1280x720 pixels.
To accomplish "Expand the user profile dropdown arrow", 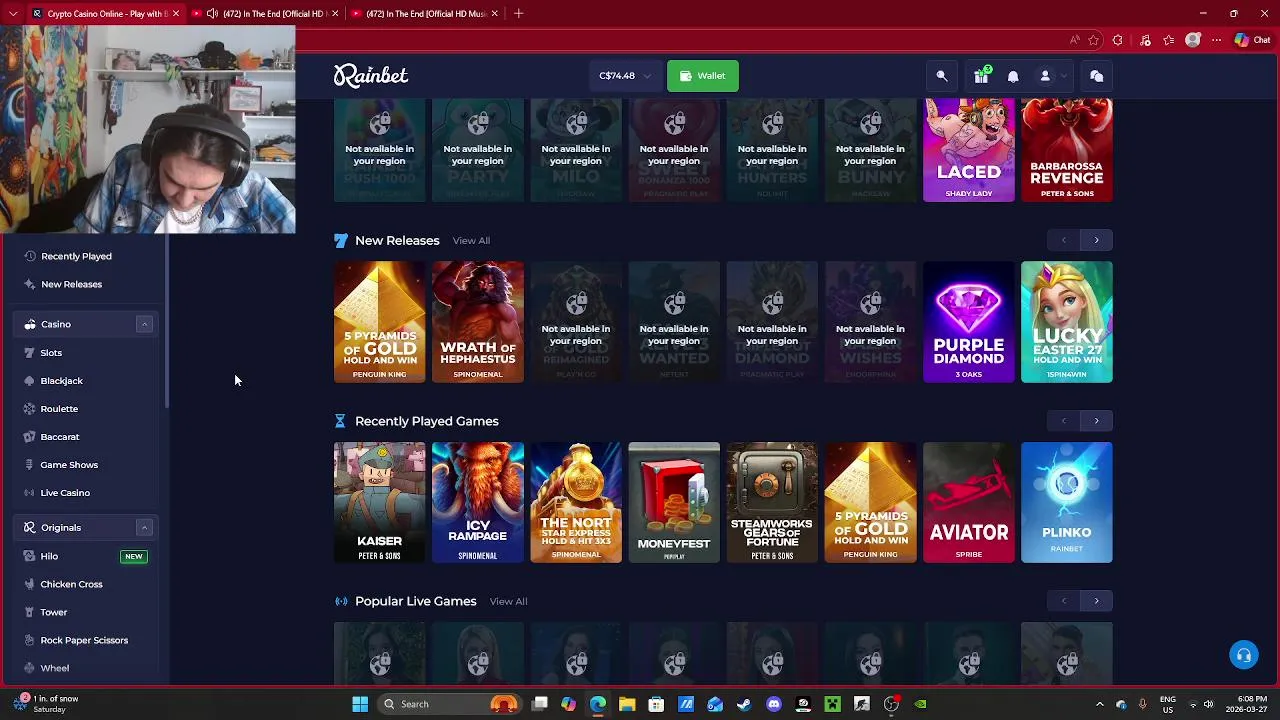I will pyautogui.click(x=1064, y=76).
